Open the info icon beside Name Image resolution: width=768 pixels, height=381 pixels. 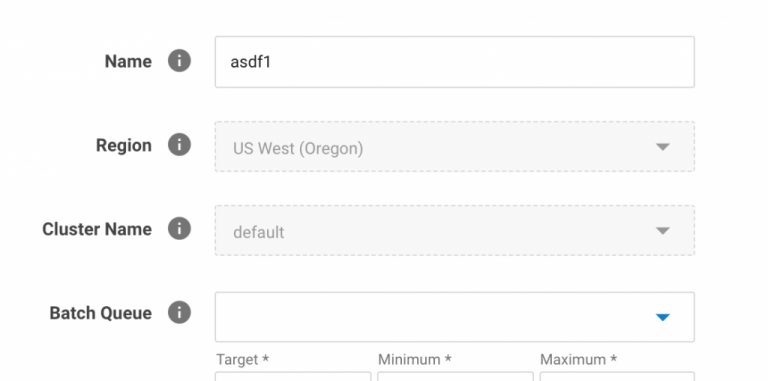(179, 61)
